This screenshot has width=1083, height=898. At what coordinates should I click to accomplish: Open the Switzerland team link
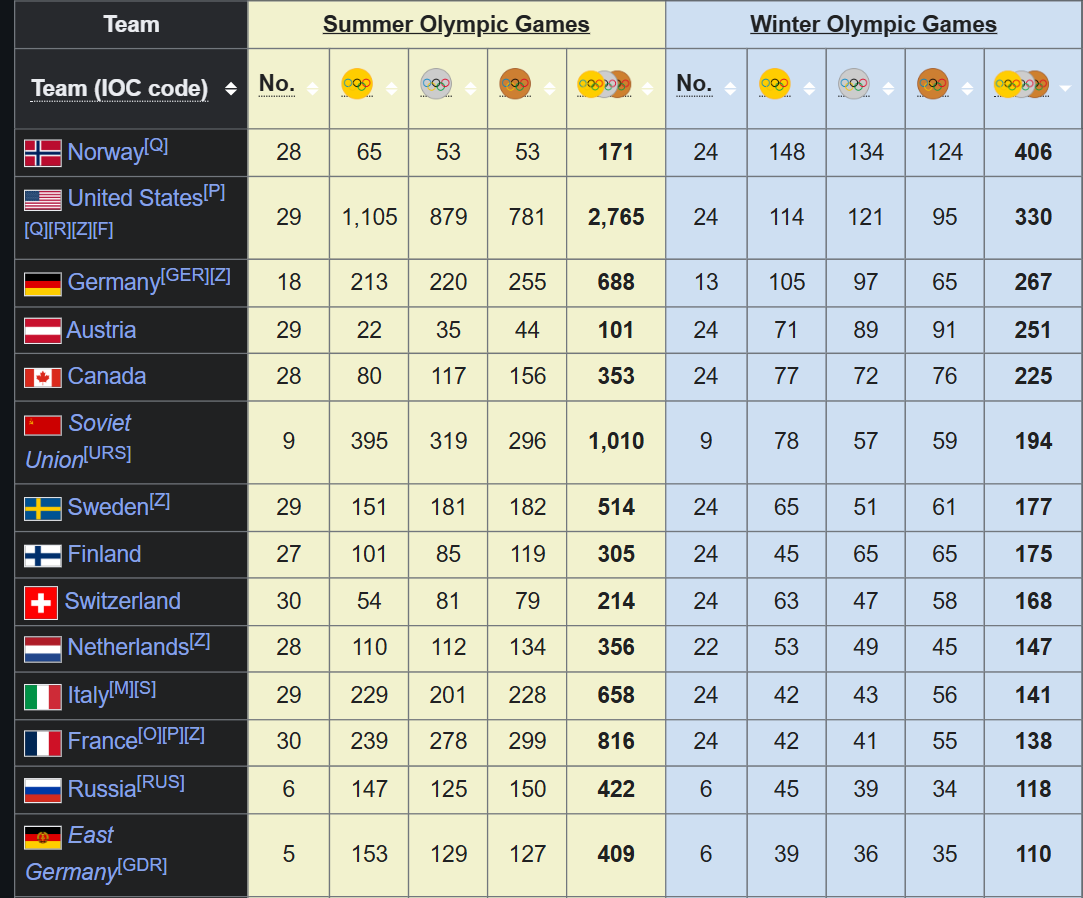(123, 601)
